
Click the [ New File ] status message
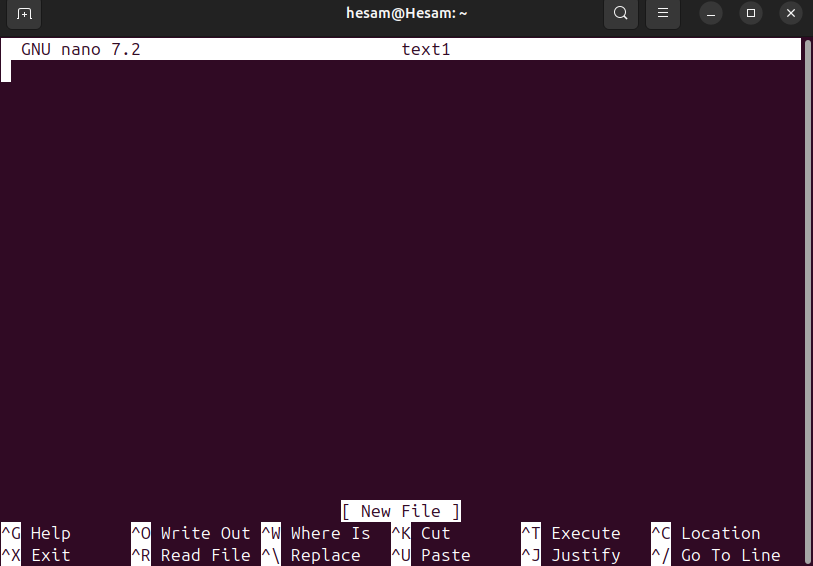coord(401,511)
